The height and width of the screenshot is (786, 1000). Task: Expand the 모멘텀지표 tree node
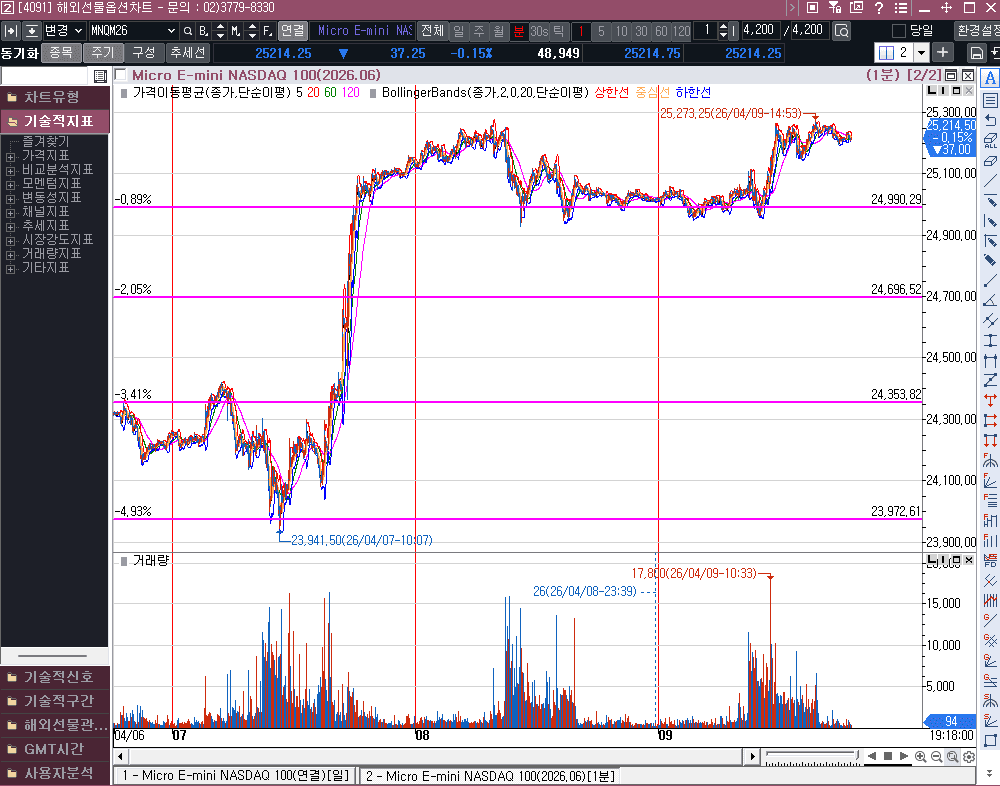tap(11, 184)
